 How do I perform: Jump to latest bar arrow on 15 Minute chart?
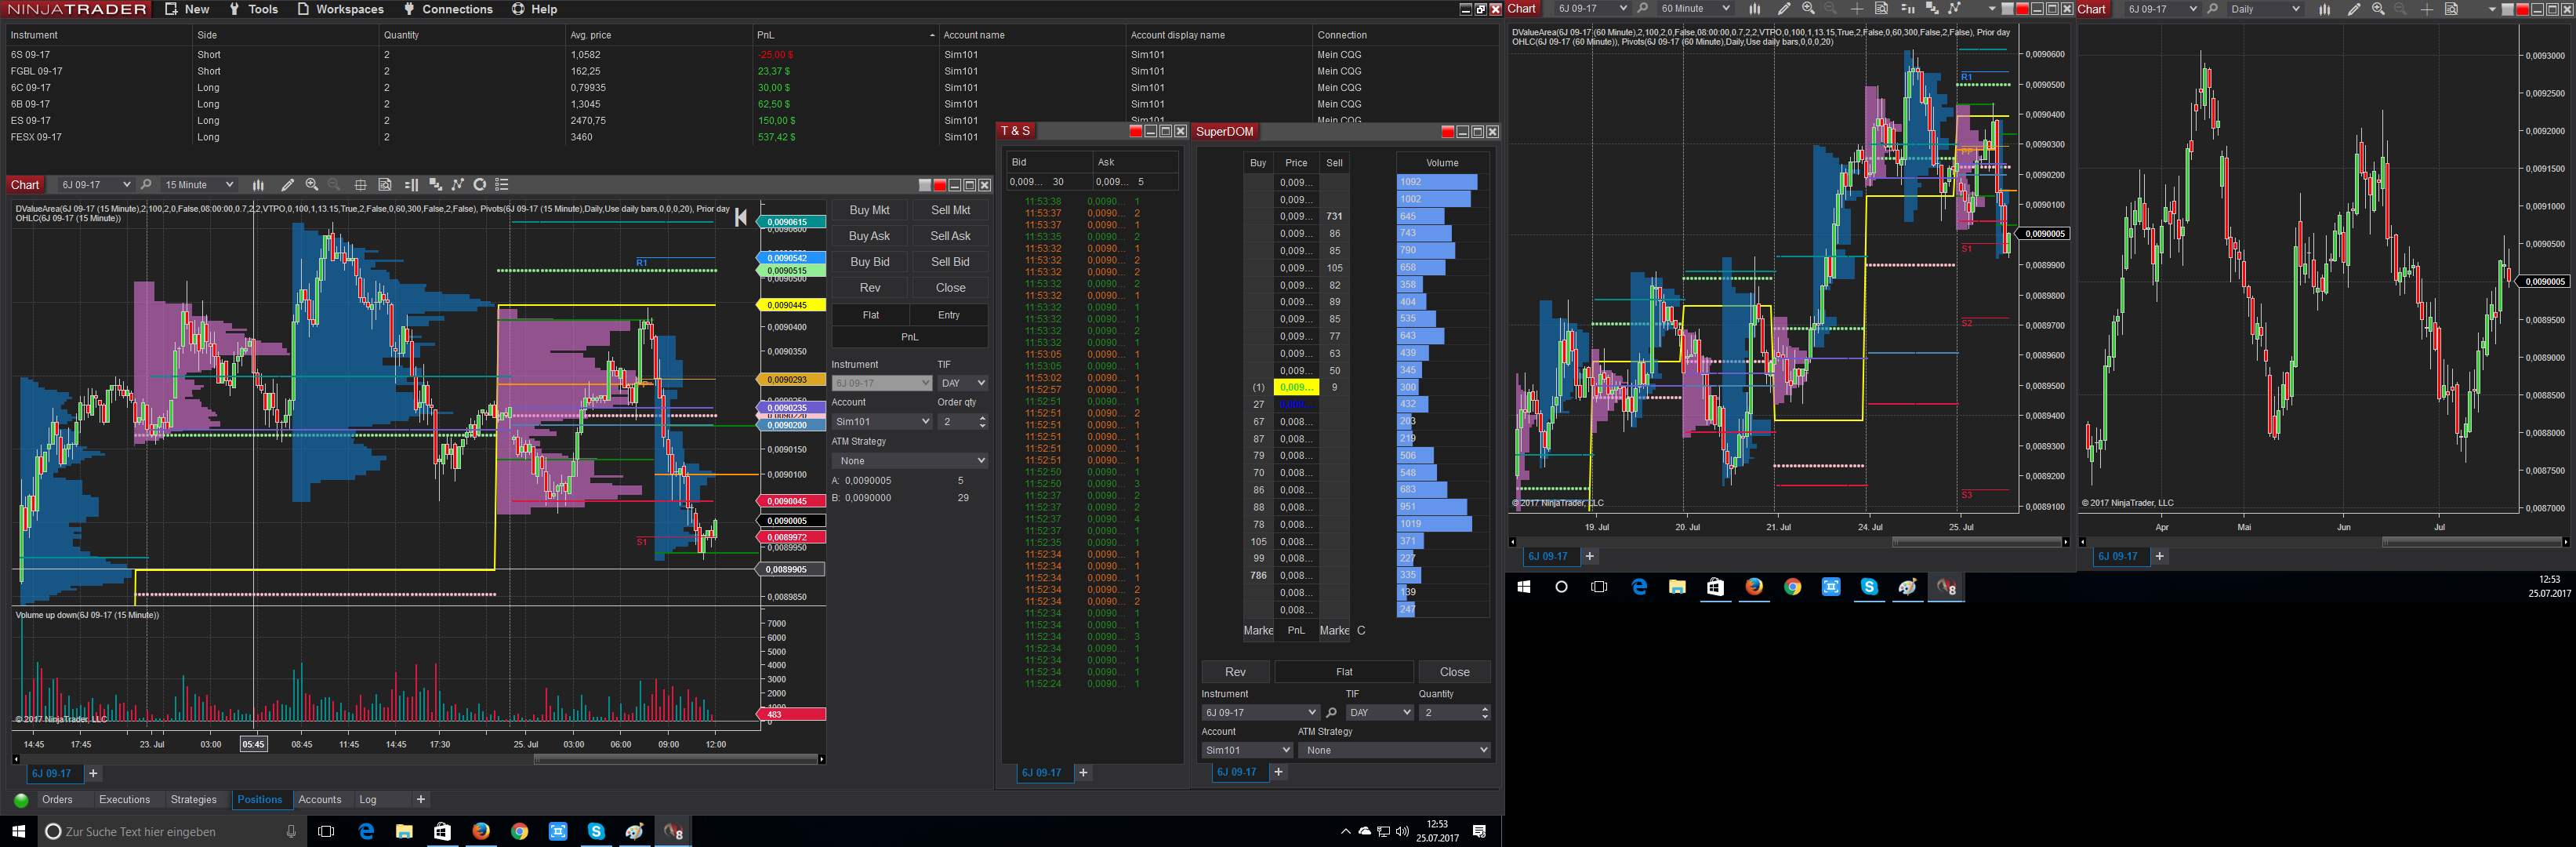pyautogui.click(x=741, y=218)
